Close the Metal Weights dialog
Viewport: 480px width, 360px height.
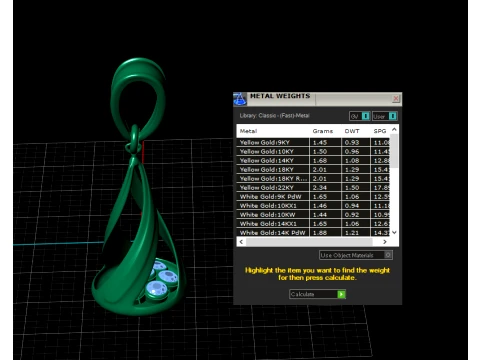click(396, 99)
